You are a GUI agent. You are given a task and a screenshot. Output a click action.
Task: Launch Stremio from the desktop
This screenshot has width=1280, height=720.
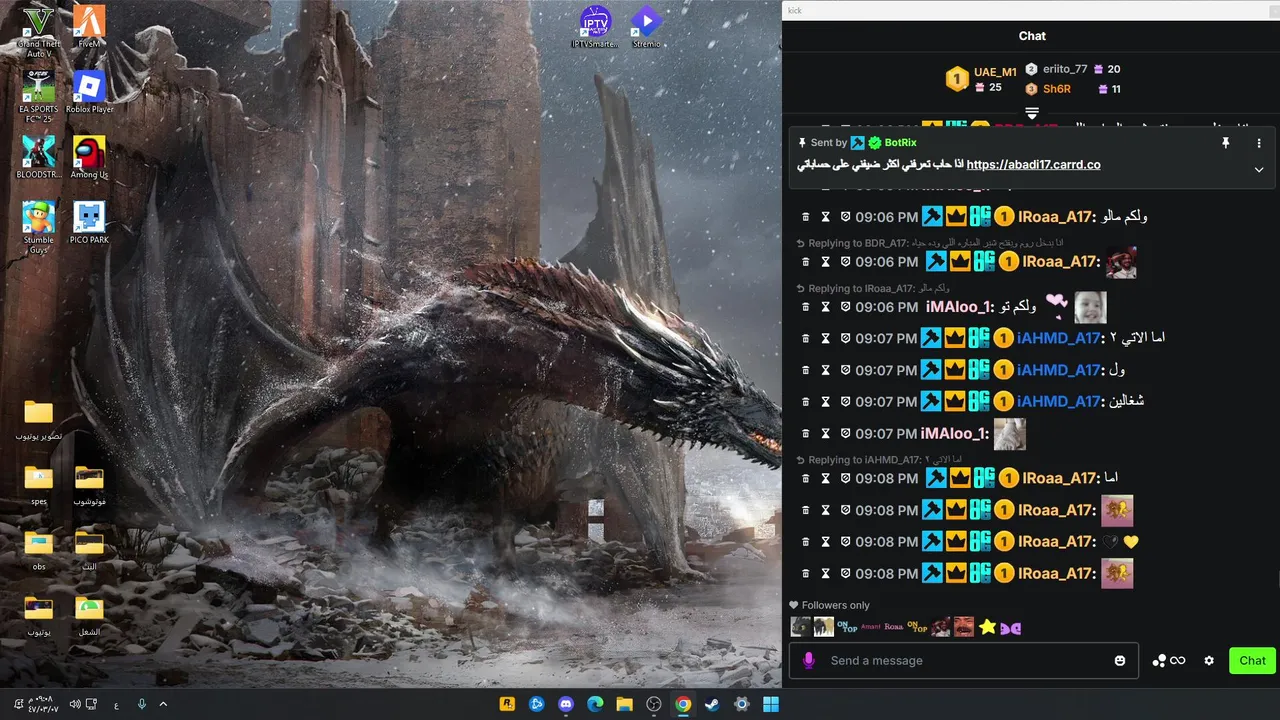(x=646, y=27)
